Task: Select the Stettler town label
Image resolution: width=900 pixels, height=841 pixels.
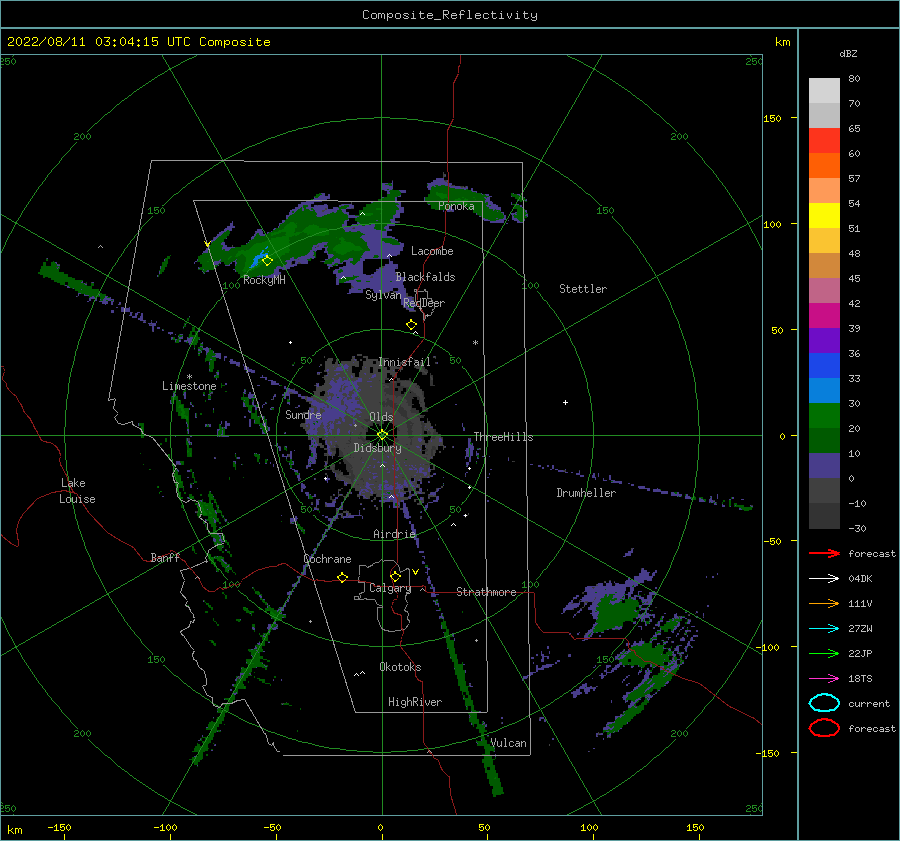Action: 583,289
